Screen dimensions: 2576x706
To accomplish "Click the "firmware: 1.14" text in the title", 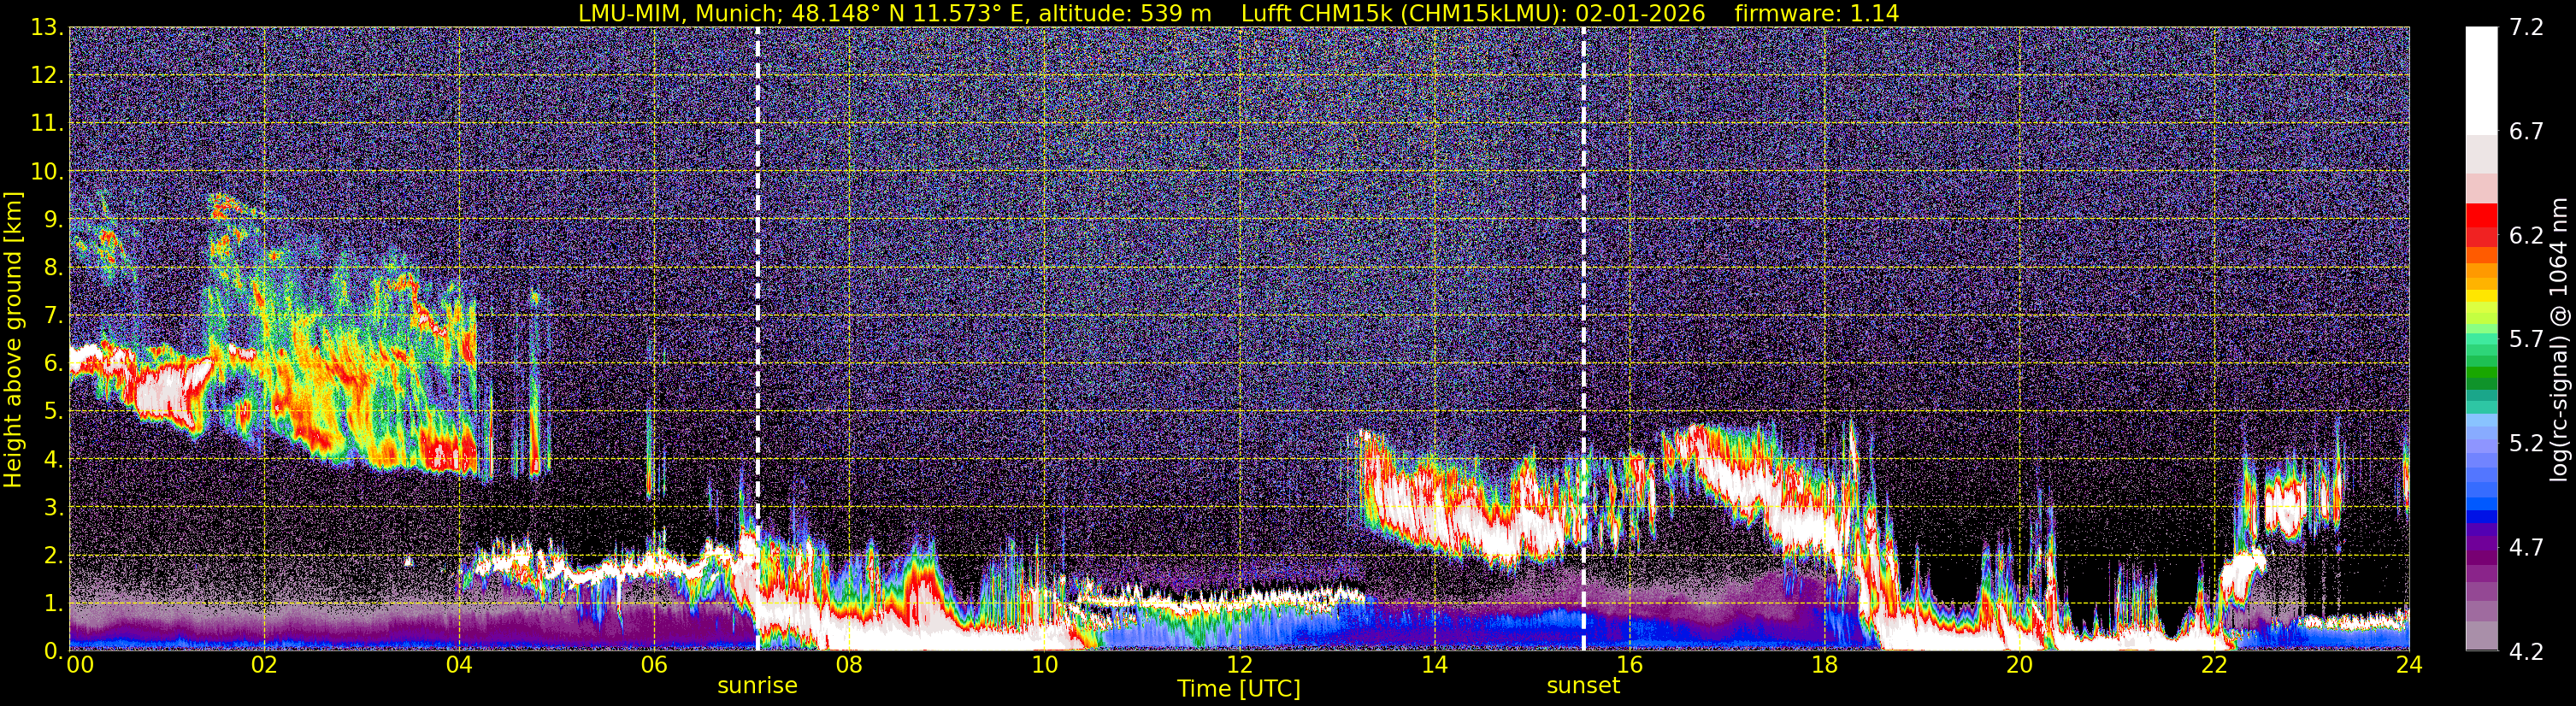I will [x=1816, y=13].
